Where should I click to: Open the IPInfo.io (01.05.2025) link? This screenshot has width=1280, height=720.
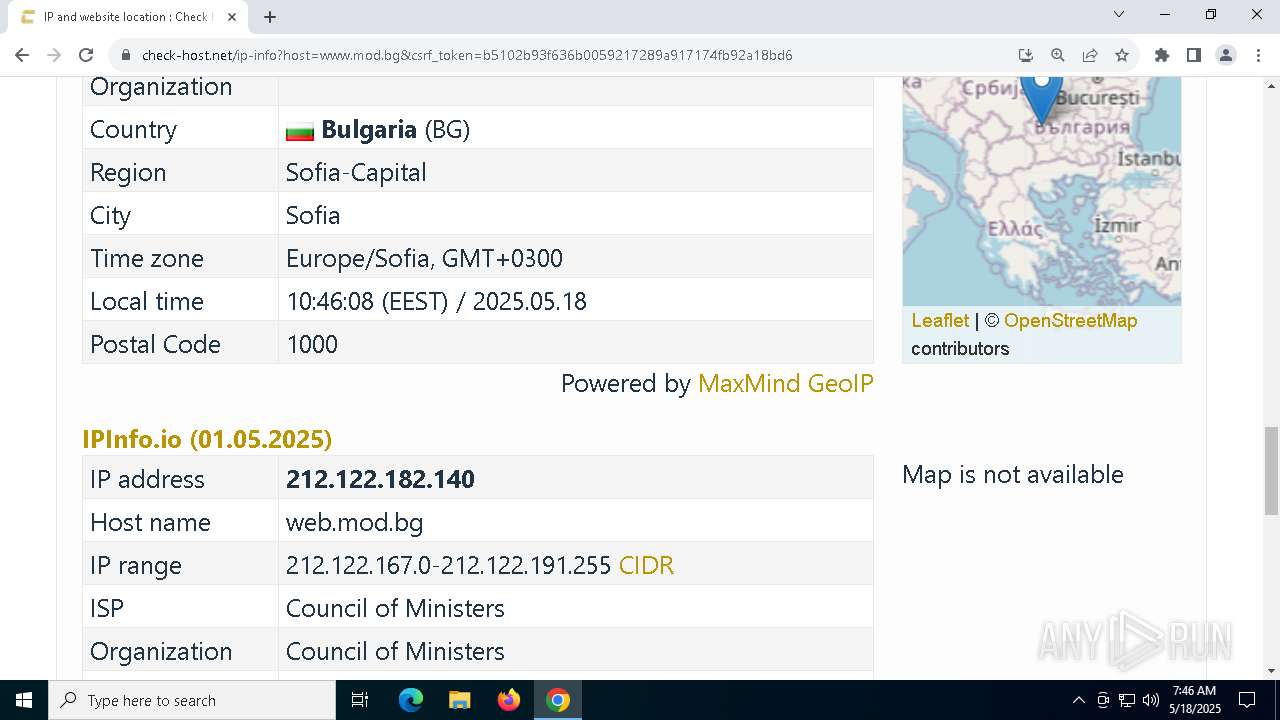207,439
